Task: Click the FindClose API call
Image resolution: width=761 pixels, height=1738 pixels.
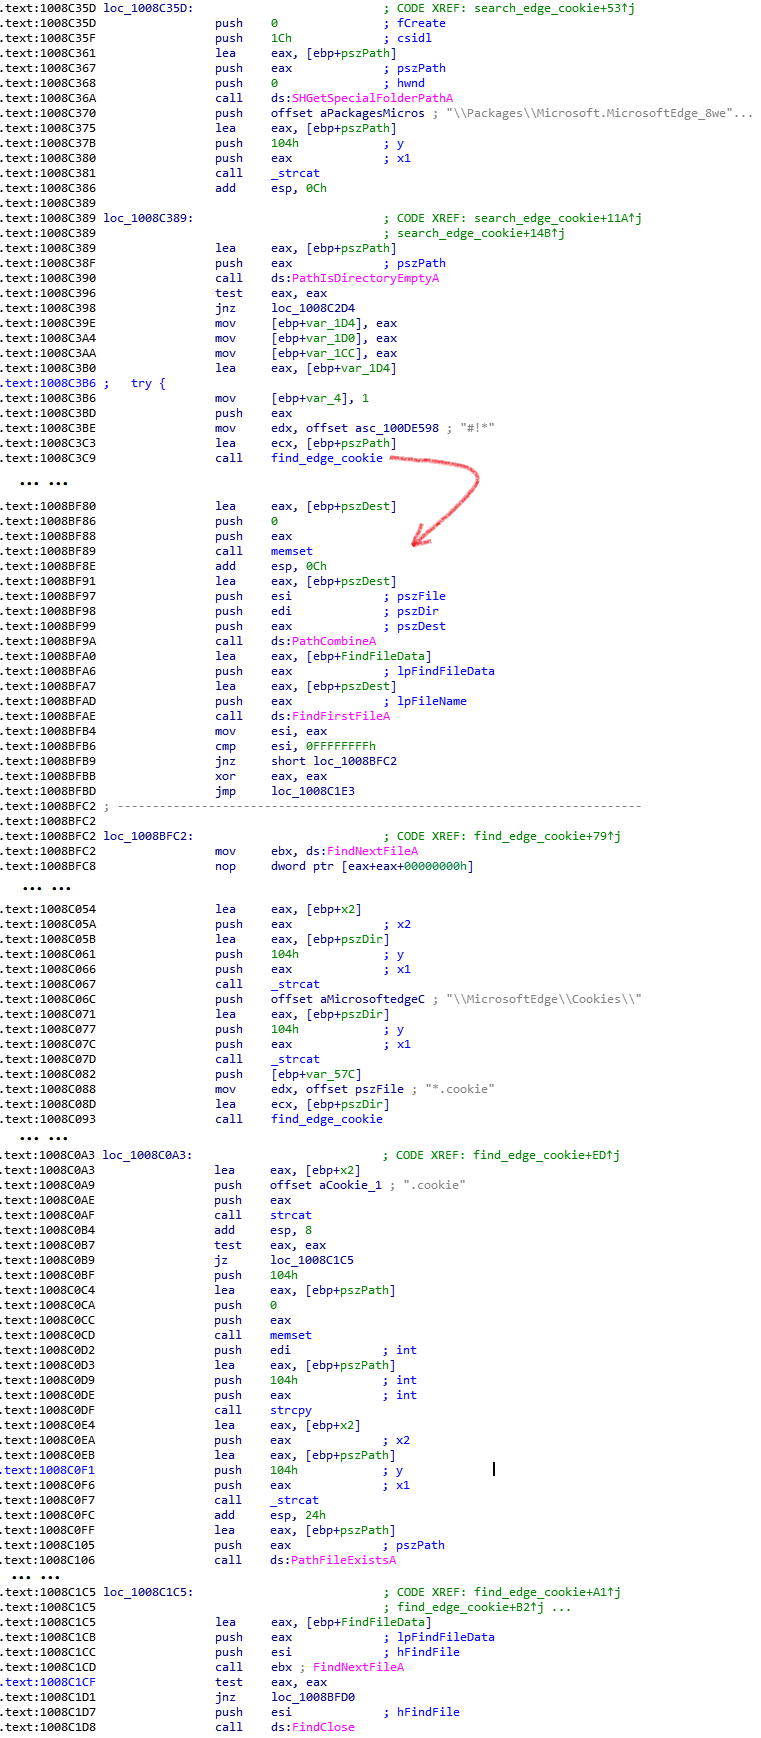Action: (x=323, y=1727)
